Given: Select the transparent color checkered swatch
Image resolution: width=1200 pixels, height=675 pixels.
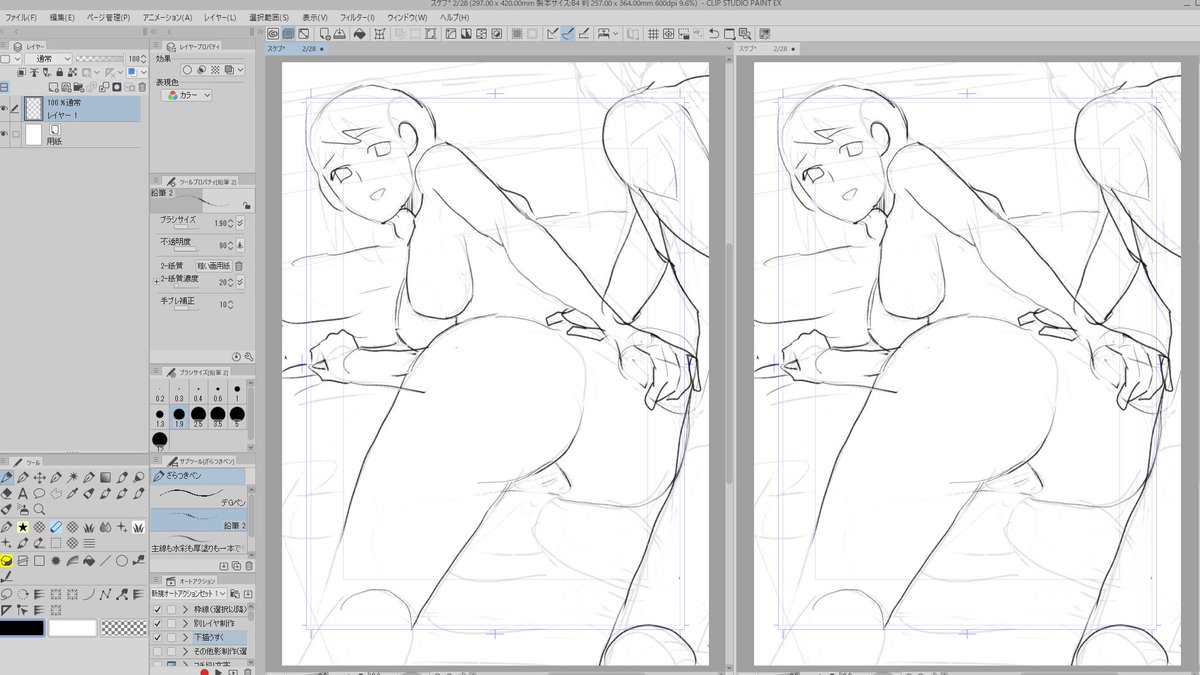Looking at the screenshot, I should tap(124, 628).
